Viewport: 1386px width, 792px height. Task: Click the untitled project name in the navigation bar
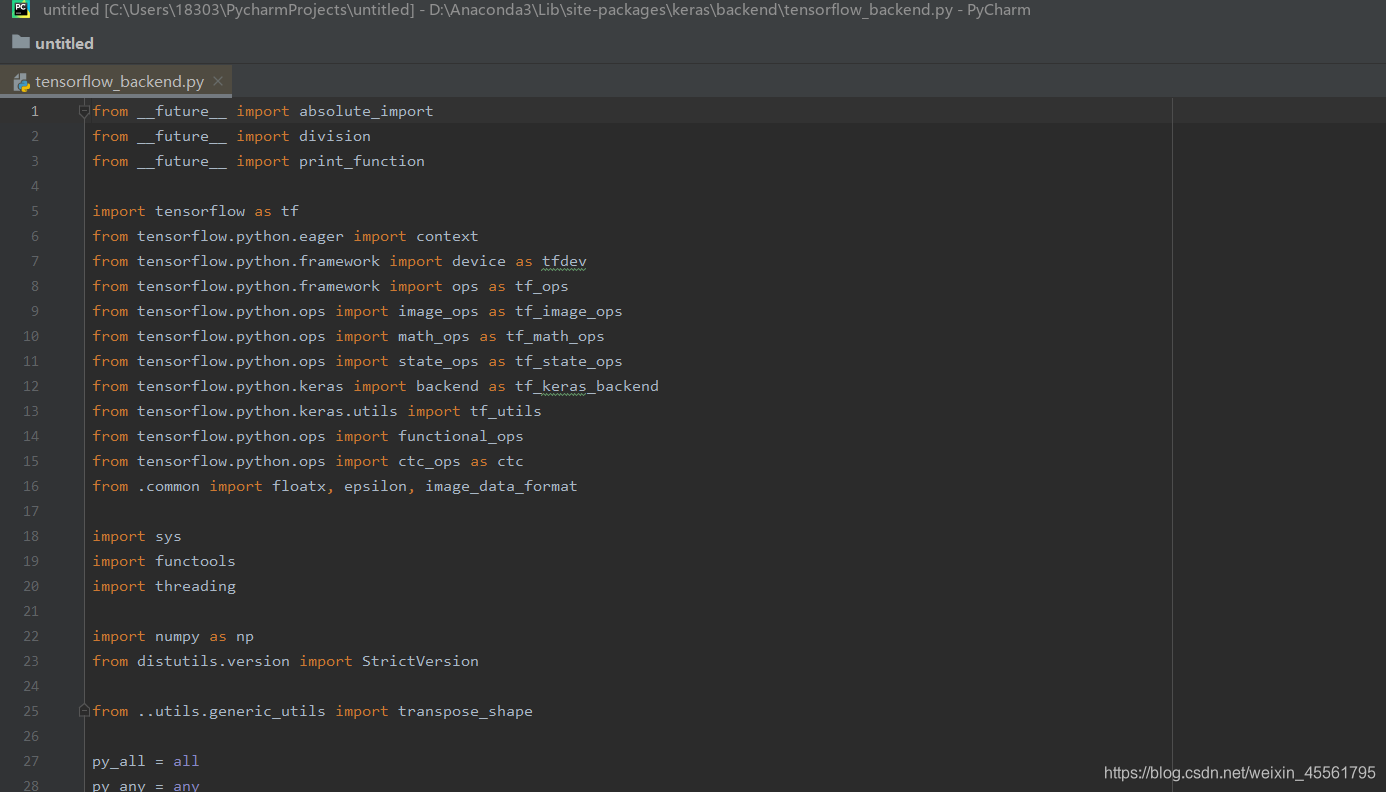click(x=66, y=42)
